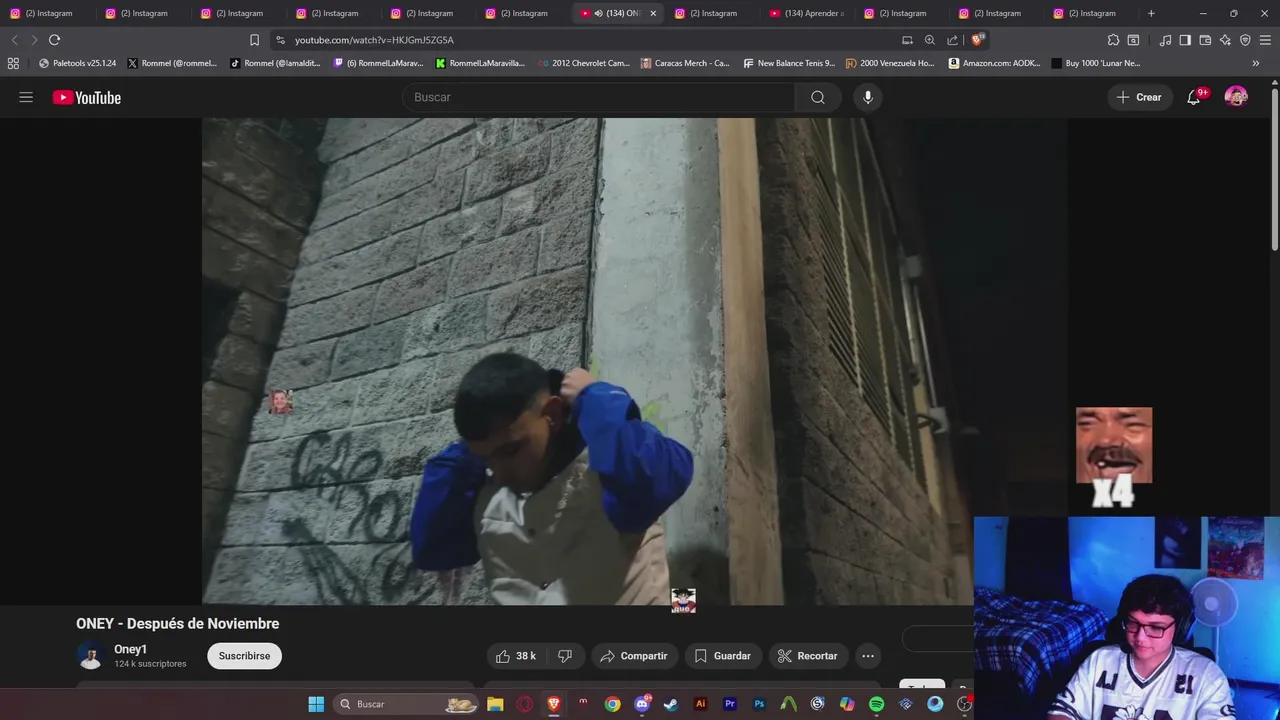Mute the playing YouTube tab audio icon

(598, 13)
